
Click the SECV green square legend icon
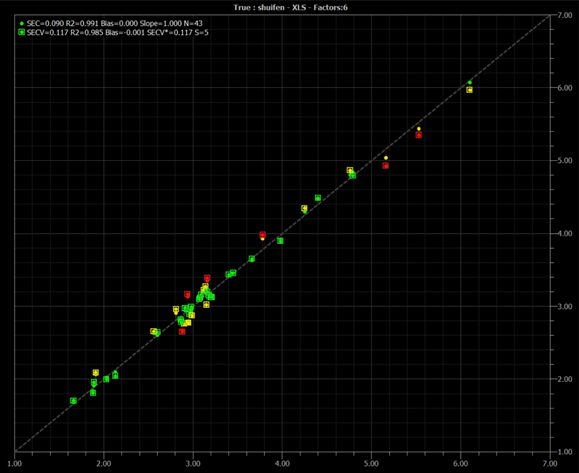coord(21,32)
